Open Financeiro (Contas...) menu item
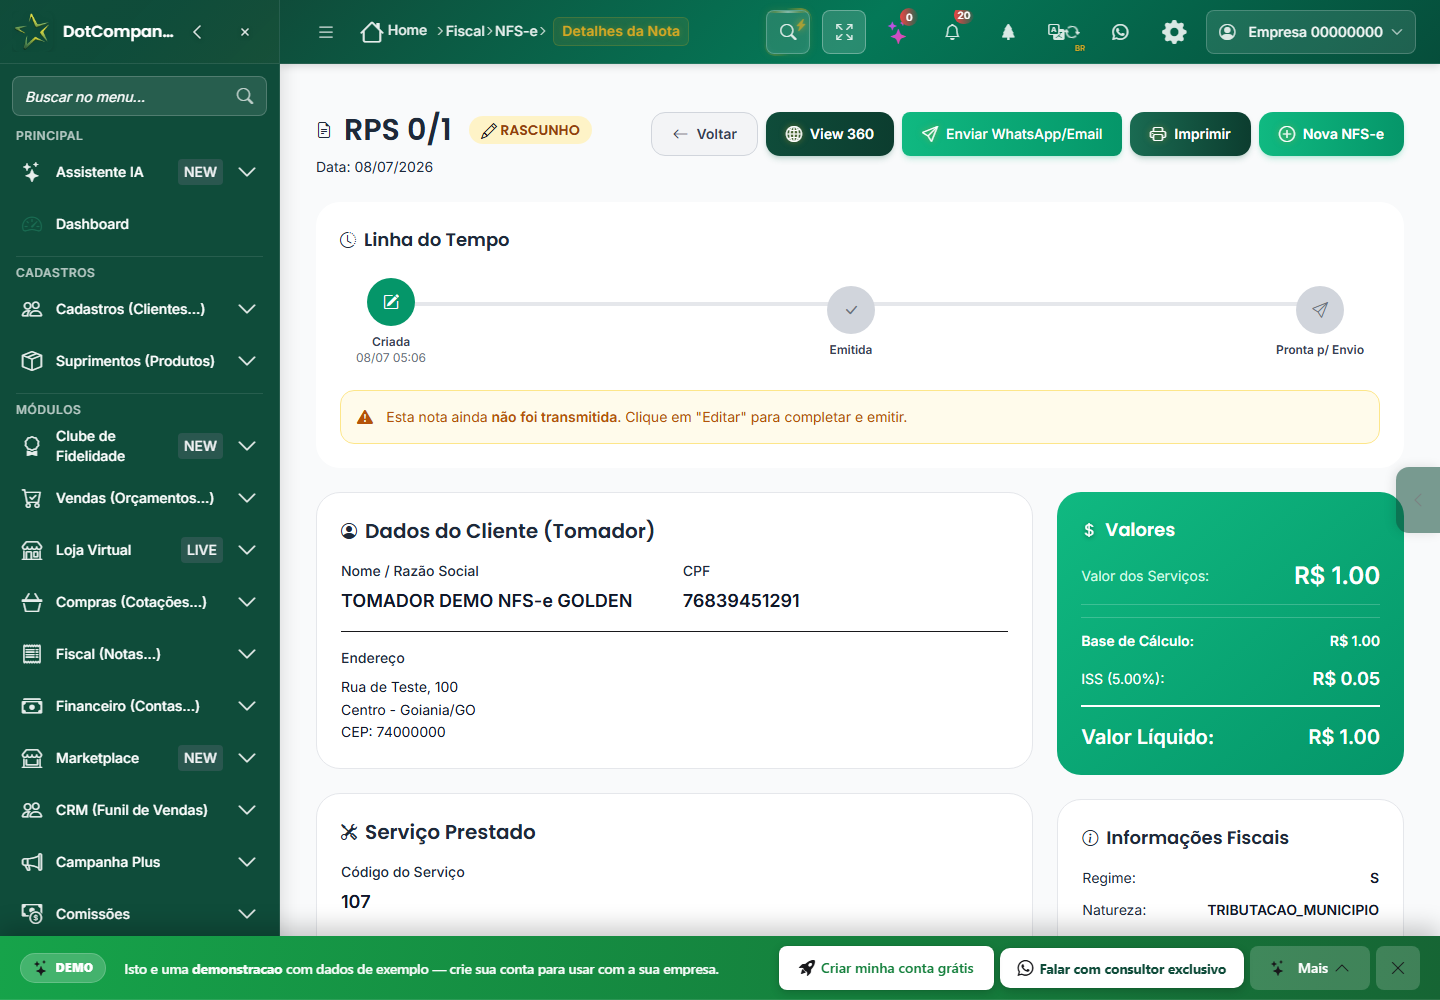 [x=139, y=706]
